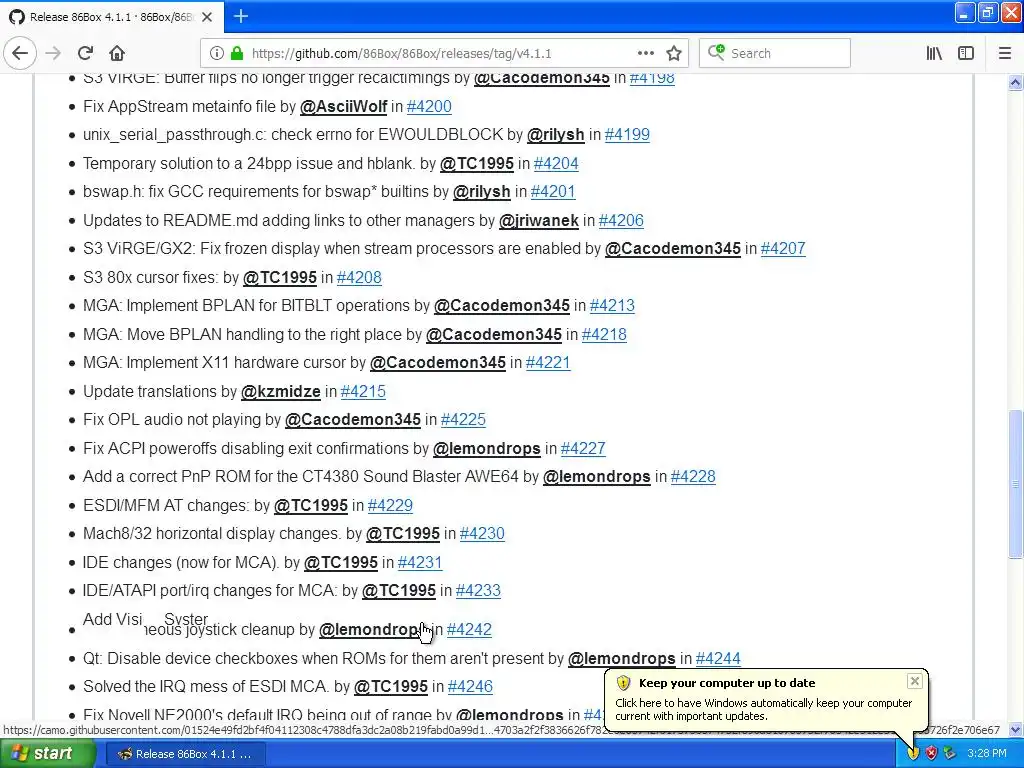Open pull request #4207
The height and width of the screenshot is (768, 1024).
pyautogui.click(x=783, y=248)
